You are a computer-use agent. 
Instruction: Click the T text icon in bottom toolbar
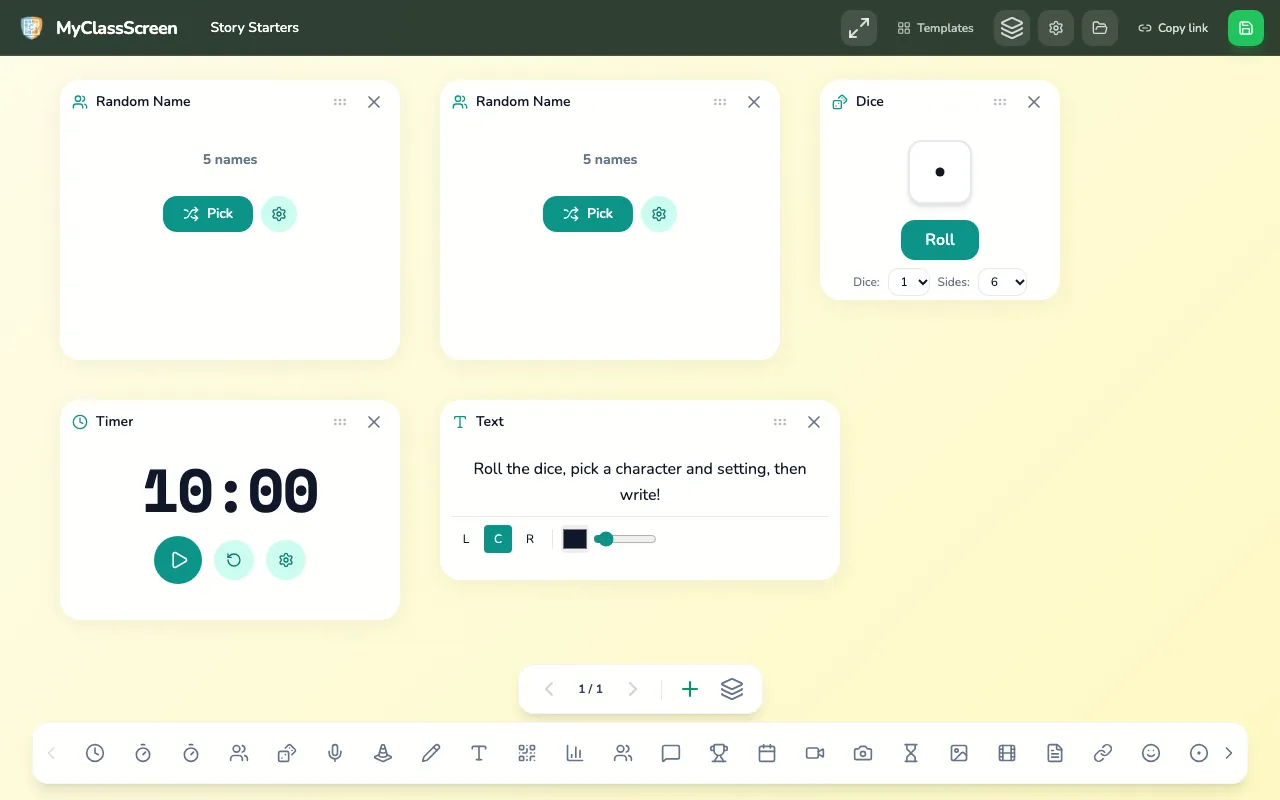479,753
